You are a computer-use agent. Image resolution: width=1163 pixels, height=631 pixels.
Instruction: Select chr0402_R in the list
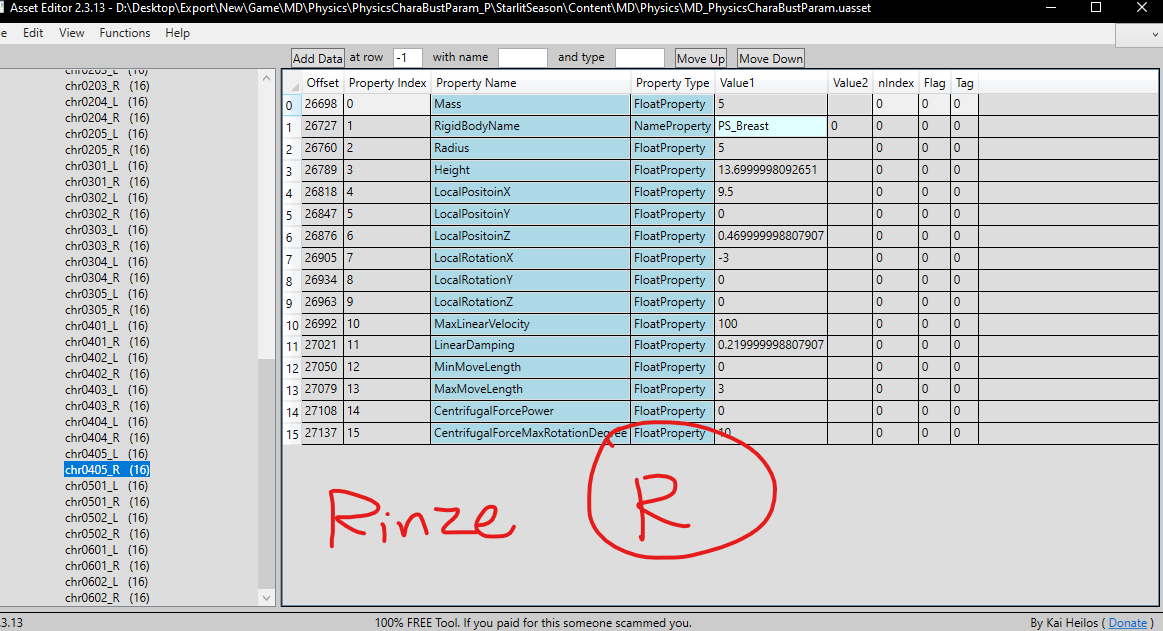(107, 374)
